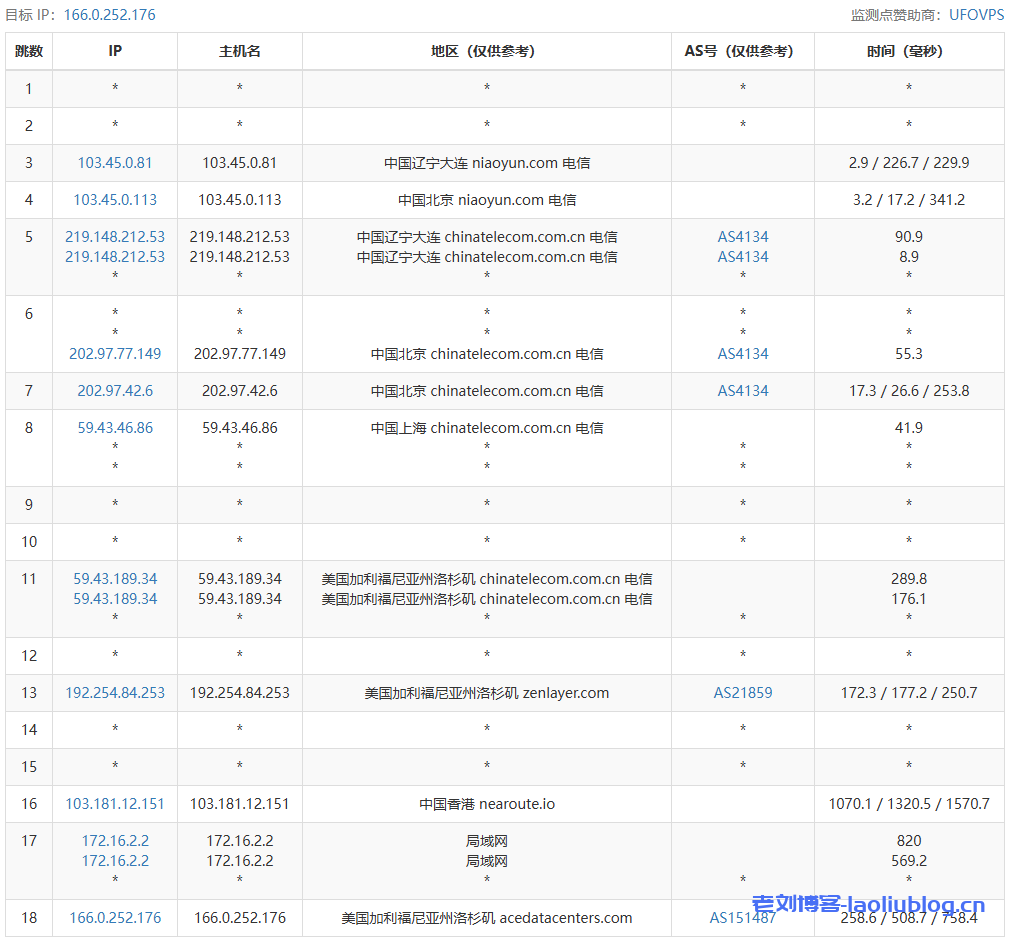Open the 103.181.12.151 IP link

coord(115,804)
